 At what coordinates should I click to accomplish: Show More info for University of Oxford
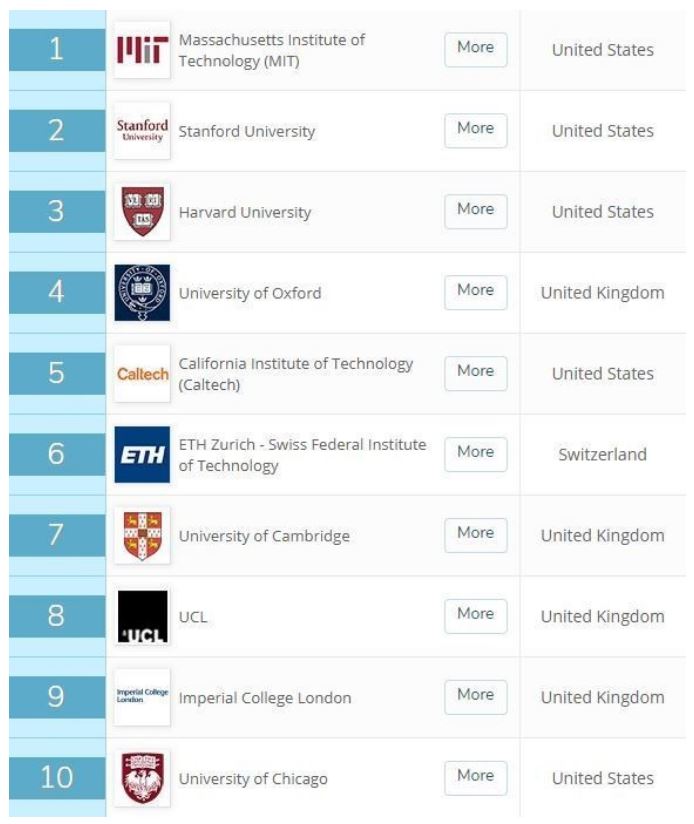(x=475, y=291)
